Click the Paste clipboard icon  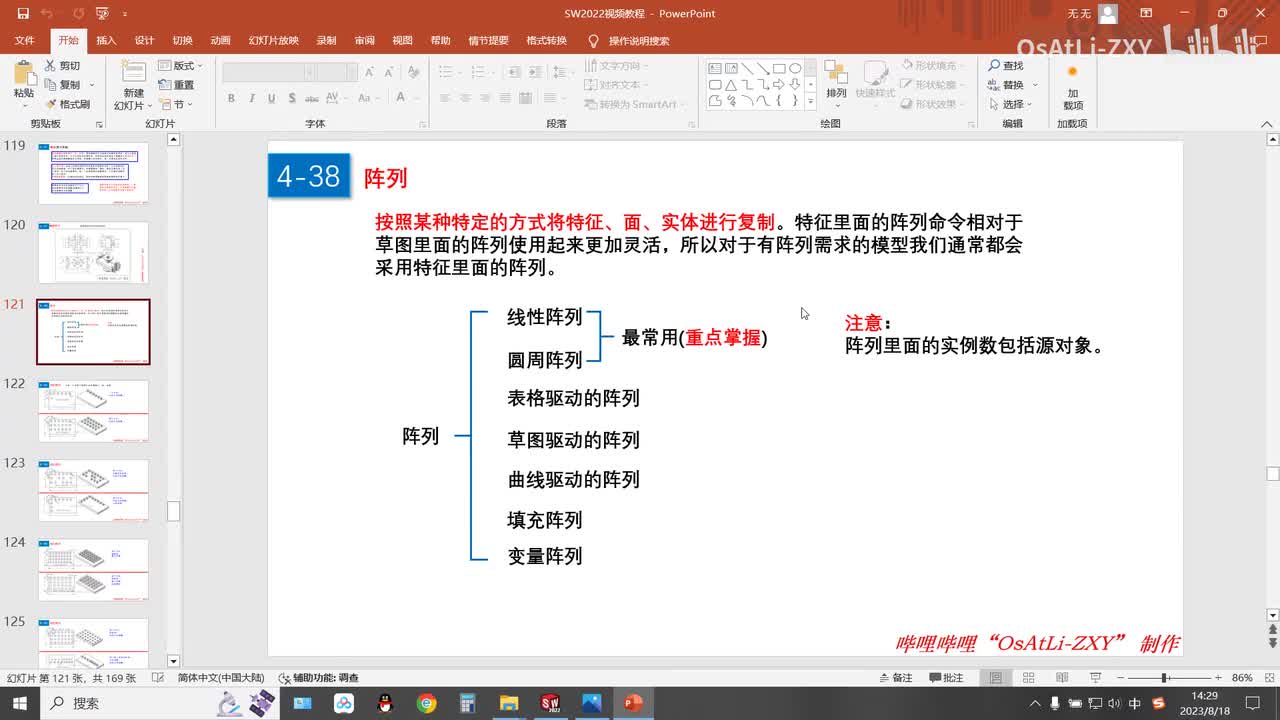coord(23,75)
